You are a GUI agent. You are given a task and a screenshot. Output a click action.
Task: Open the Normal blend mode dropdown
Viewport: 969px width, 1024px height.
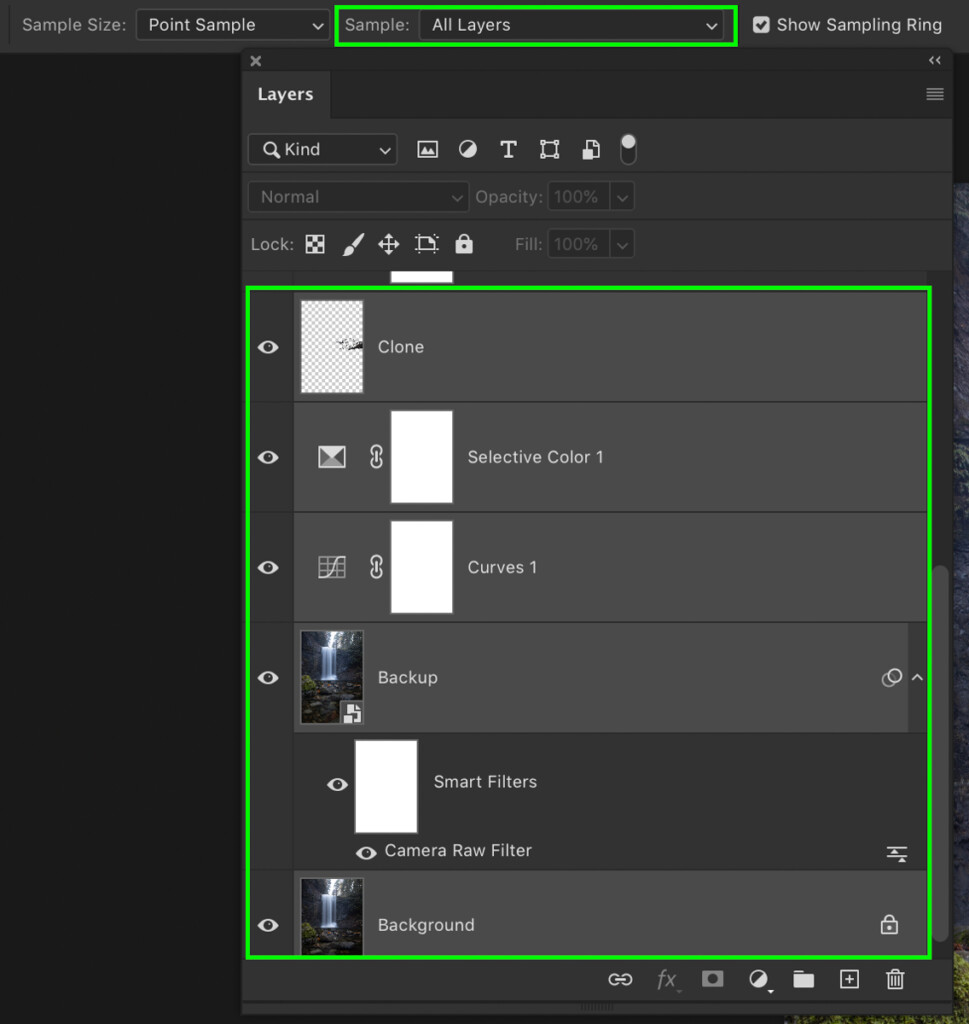point(358,197)
